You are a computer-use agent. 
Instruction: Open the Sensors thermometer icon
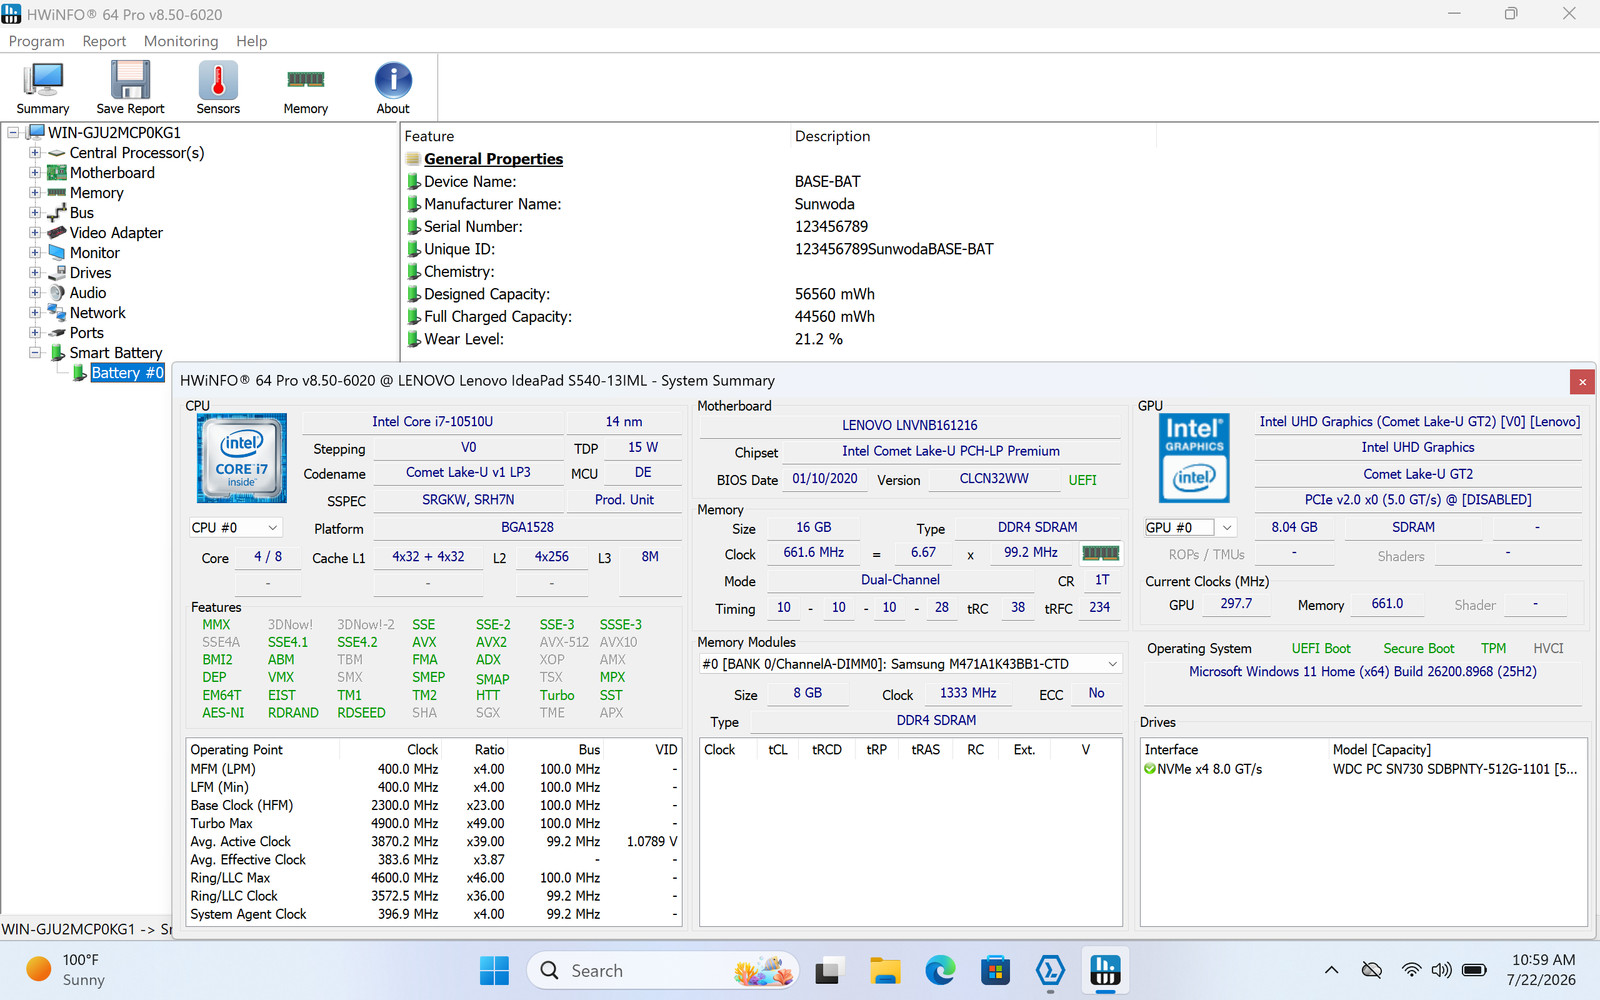pyautogui.click(x=218, y=80)
